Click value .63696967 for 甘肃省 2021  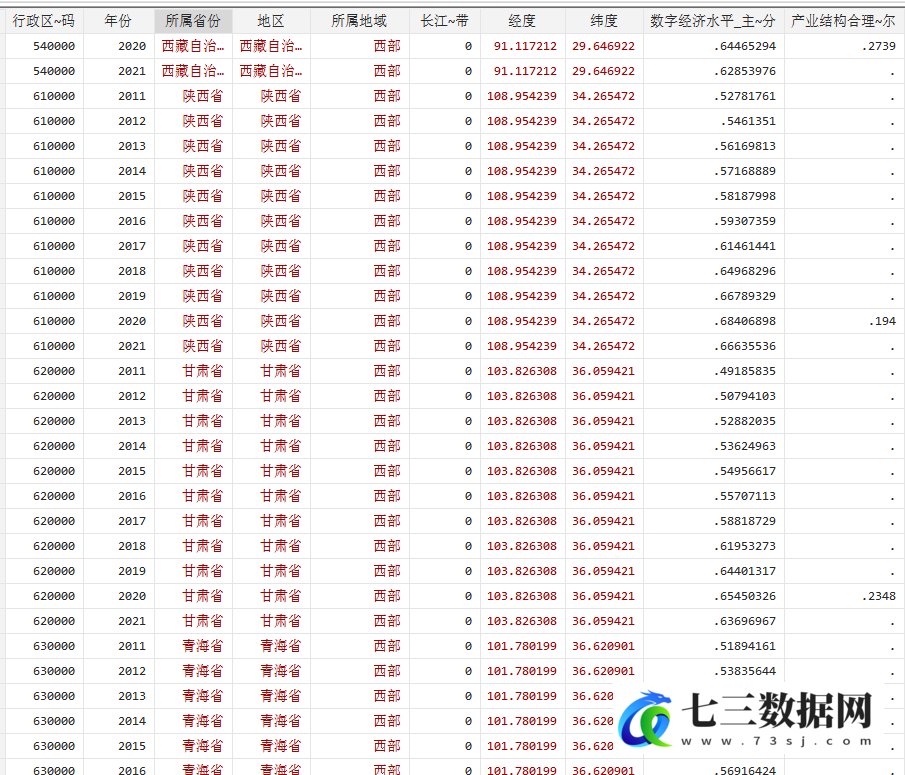coord(745,622)
